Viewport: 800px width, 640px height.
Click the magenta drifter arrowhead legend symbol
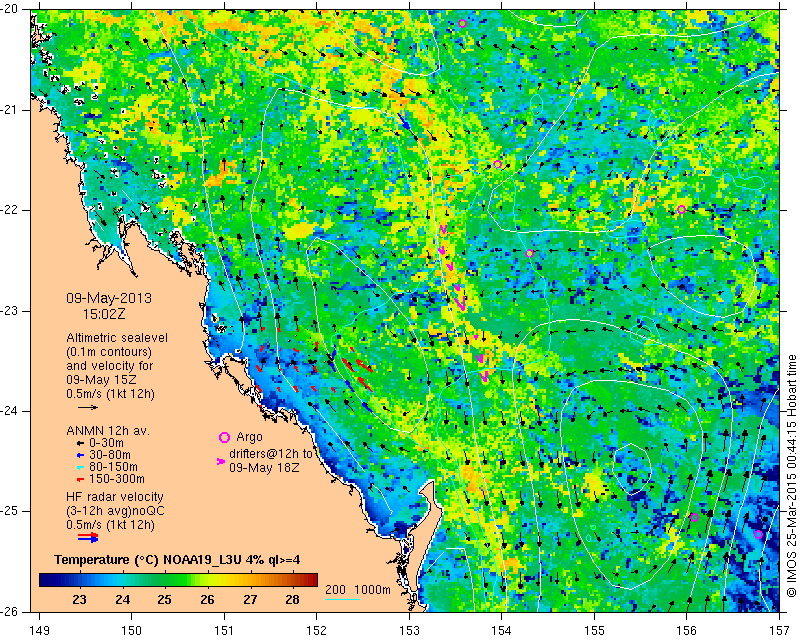[x=221, y=461]
